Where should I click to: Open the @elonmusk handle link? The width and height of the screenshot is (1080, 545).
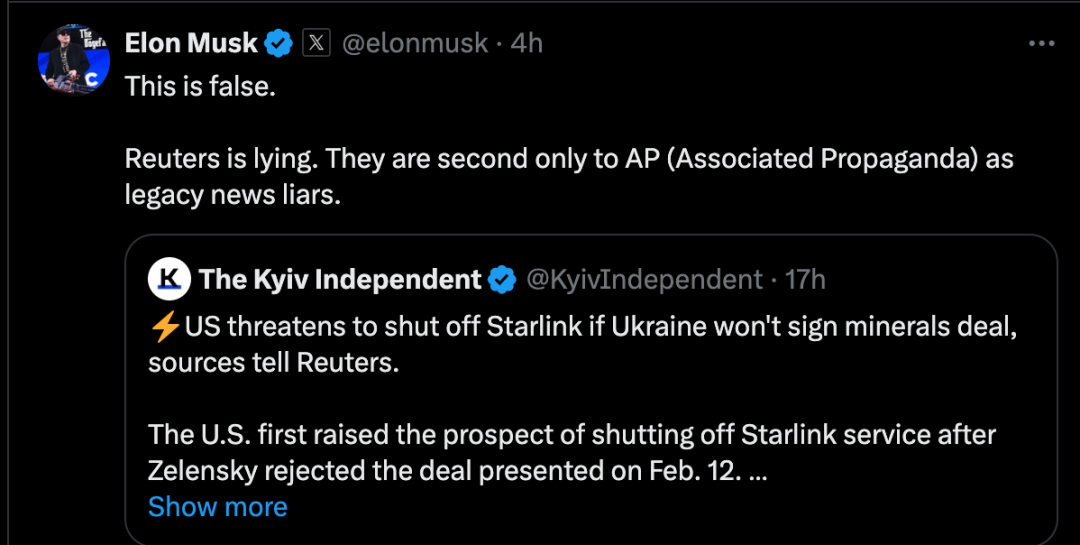pos(415,43)
